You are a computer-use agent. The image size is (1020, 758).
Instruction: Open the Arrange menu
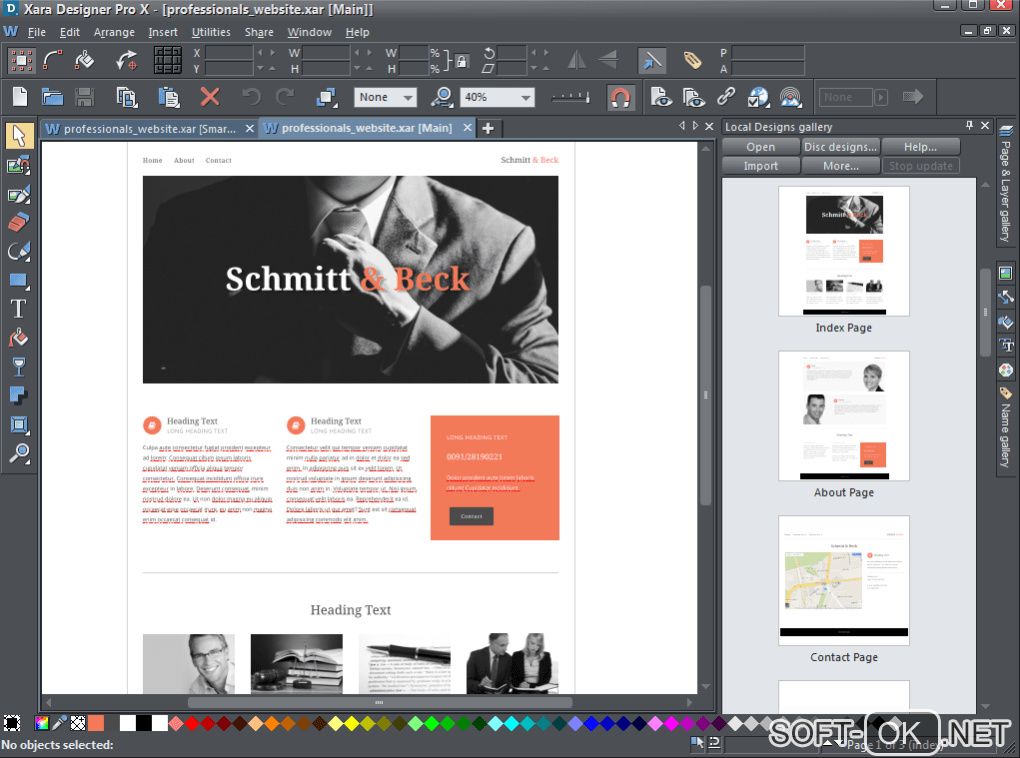[x=114, y=32]
